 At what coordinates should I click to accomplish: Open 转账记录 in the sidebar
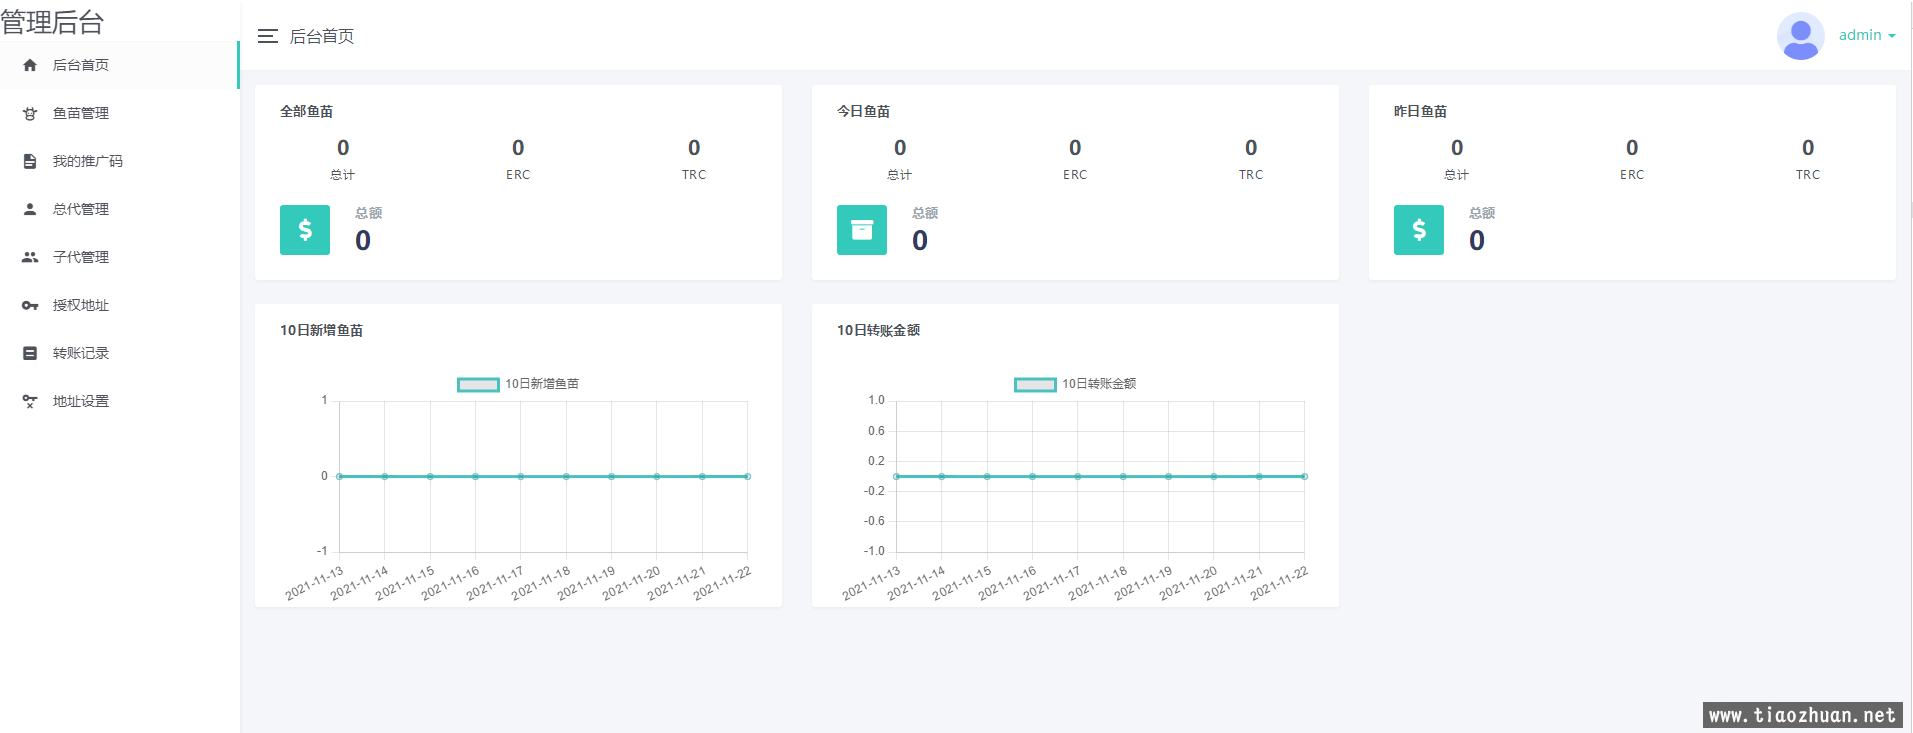tap(119, 353)
